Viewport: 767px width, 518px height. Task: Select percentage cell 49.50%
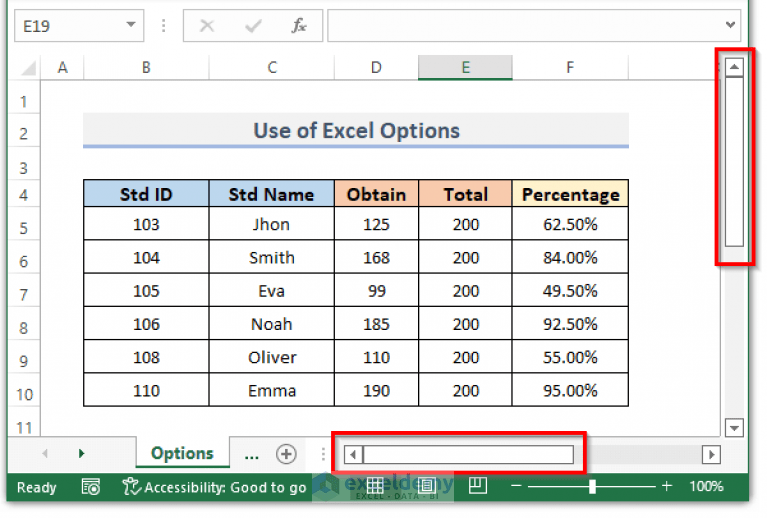tap(572, 292)
